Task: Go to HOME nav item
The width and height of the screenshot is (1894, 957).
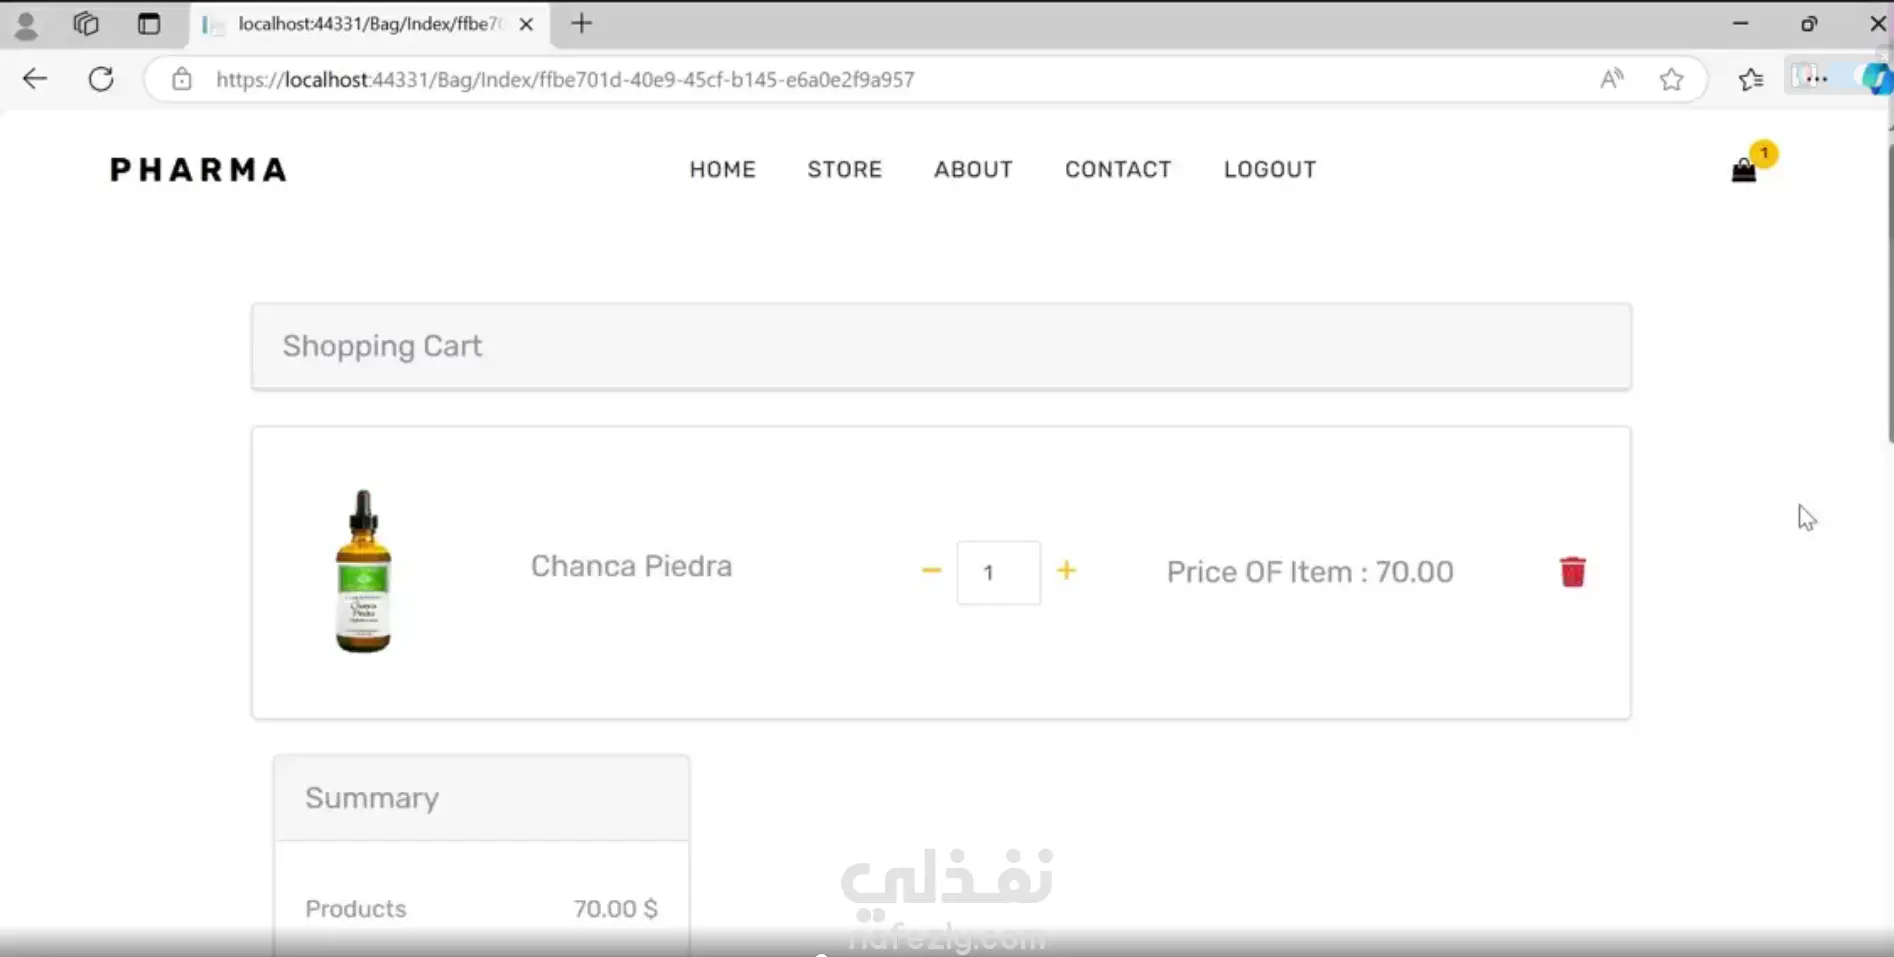Action: [723, 169]
